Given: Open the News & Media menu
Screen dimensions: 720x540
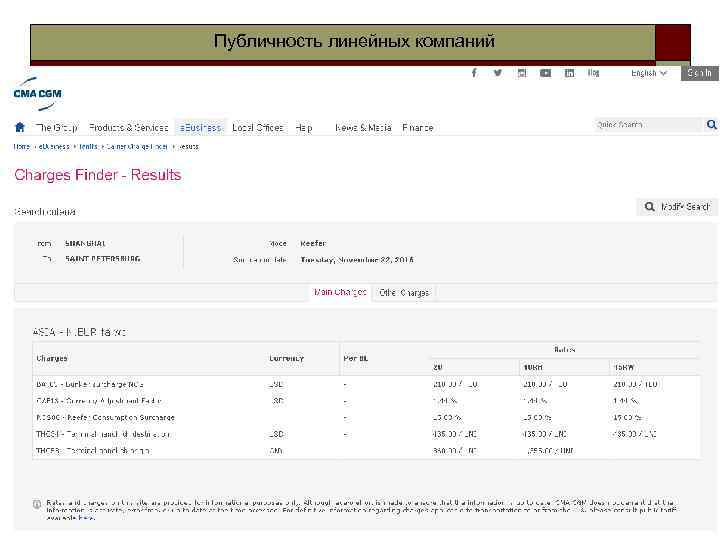Looking at the screenshot, I should coord(363,128).
